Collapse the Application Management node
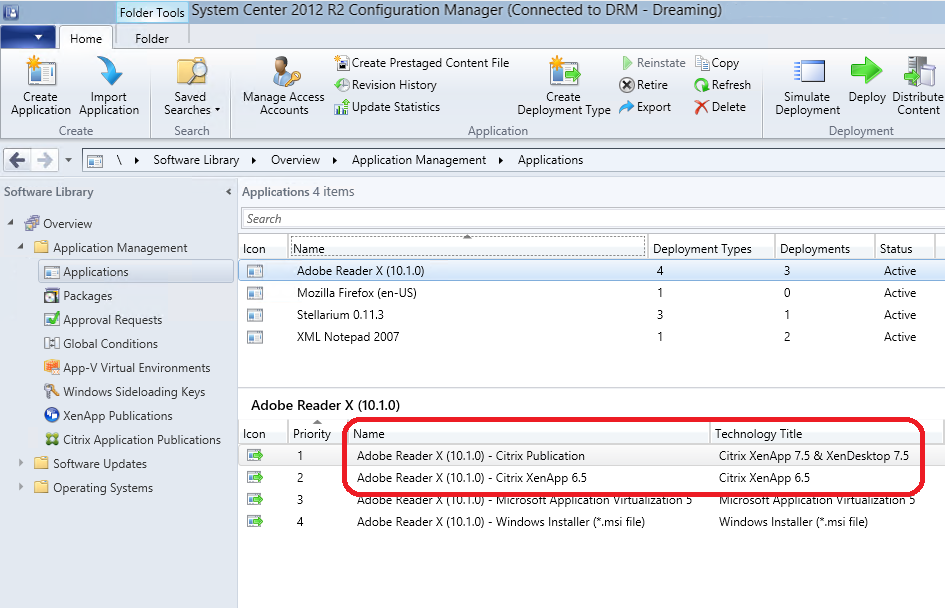 (x=22, y=247)
